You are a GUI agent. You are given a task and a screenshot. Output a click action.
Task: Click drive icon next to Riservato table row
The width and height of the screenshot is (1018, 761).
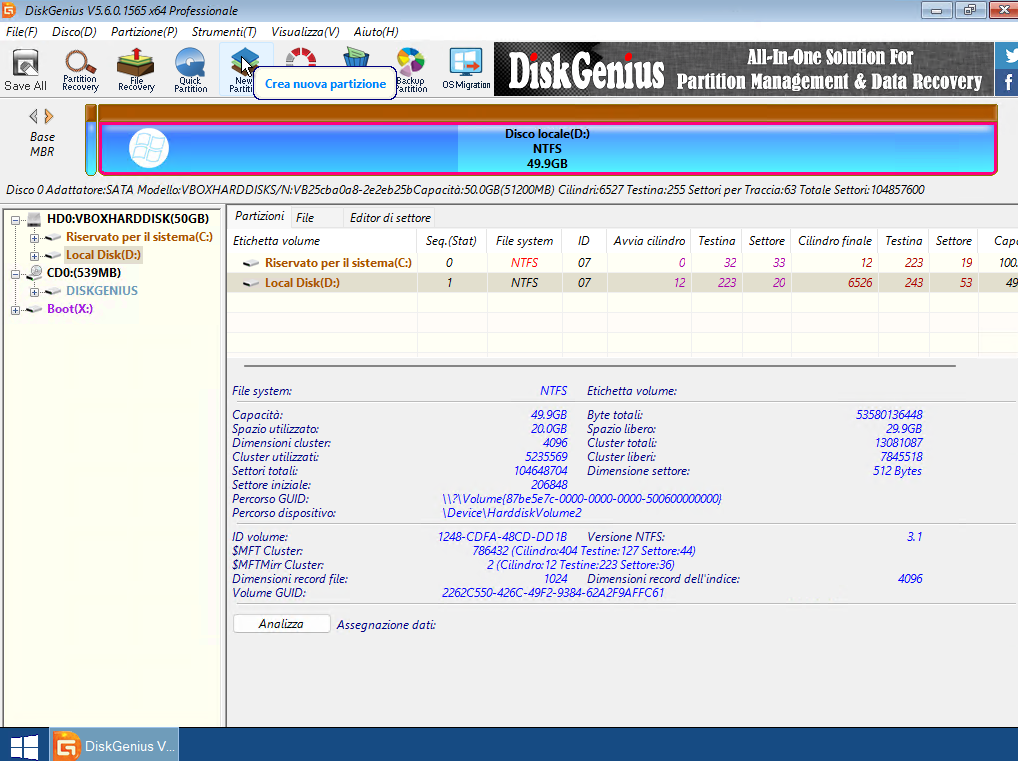coord(251,263)
